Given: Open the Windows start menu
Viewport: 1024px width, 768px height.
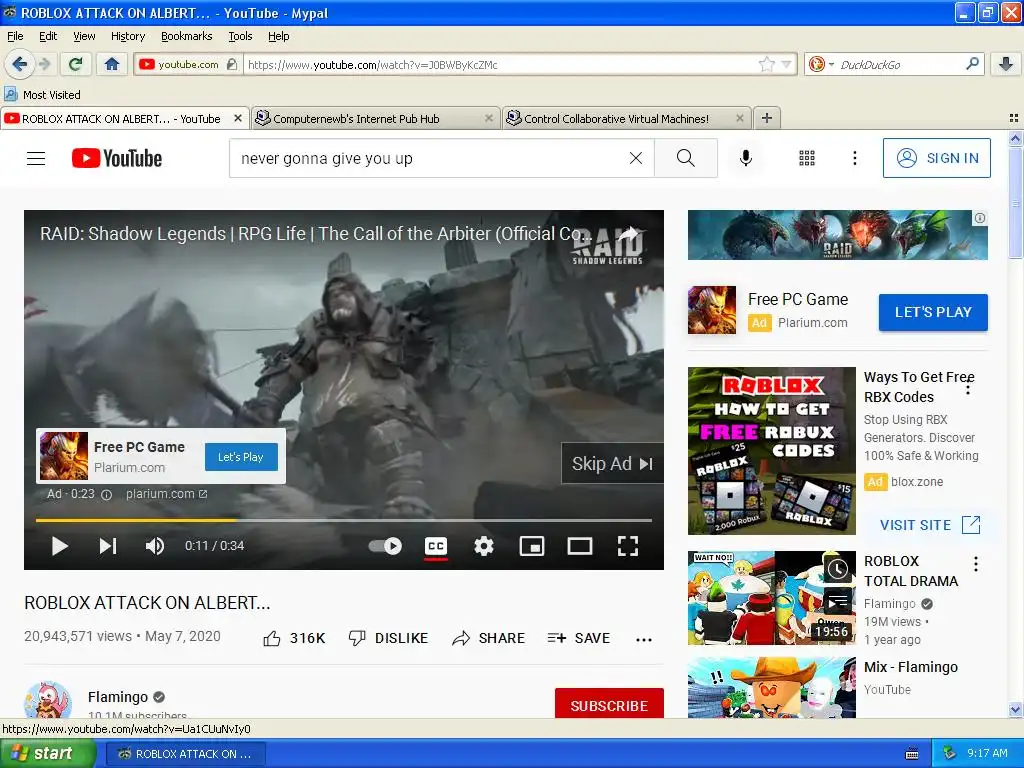Looking at the screenshot, I should [x=47, y=754].
